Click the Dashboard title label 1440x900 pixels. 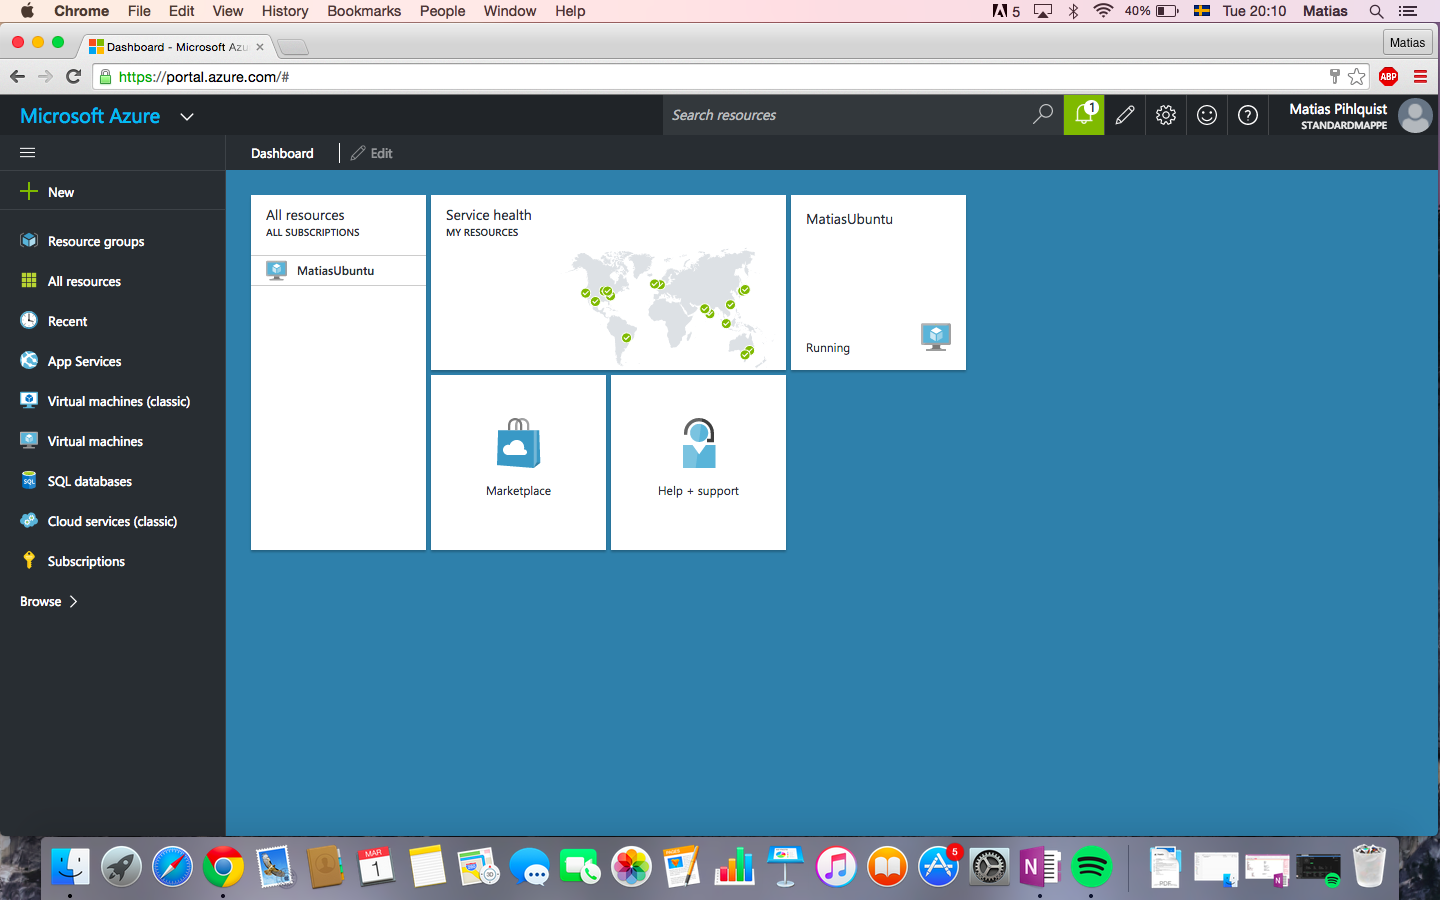(x=282, y=153)
